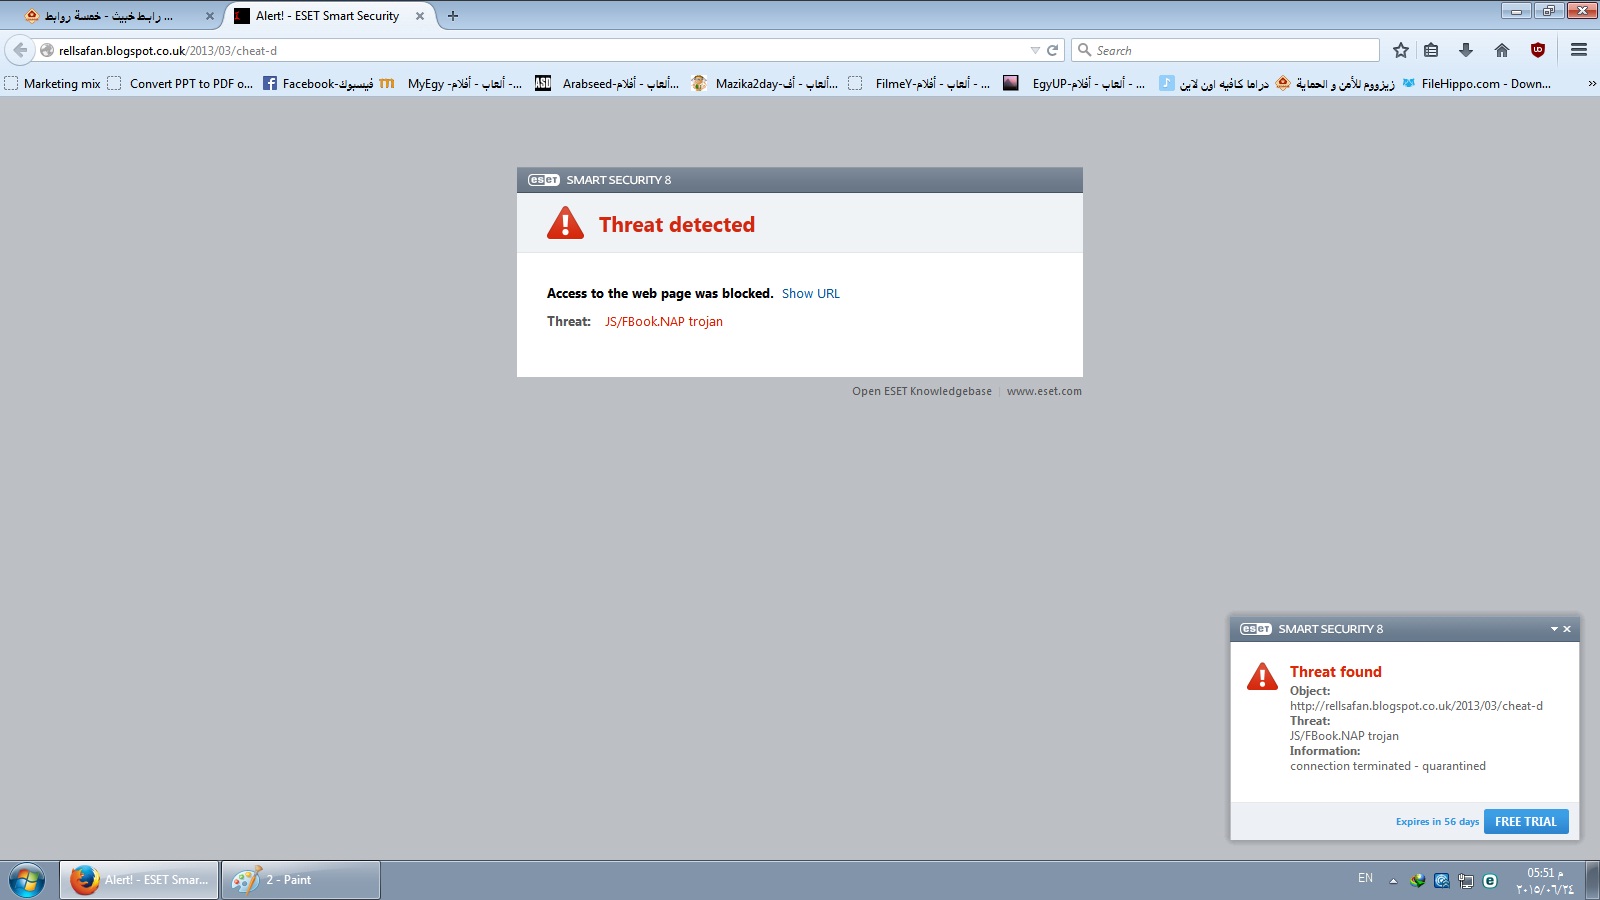Go back using the browser back arrow
This screenshot has width=1600, height=900.
tap(20, 50)
